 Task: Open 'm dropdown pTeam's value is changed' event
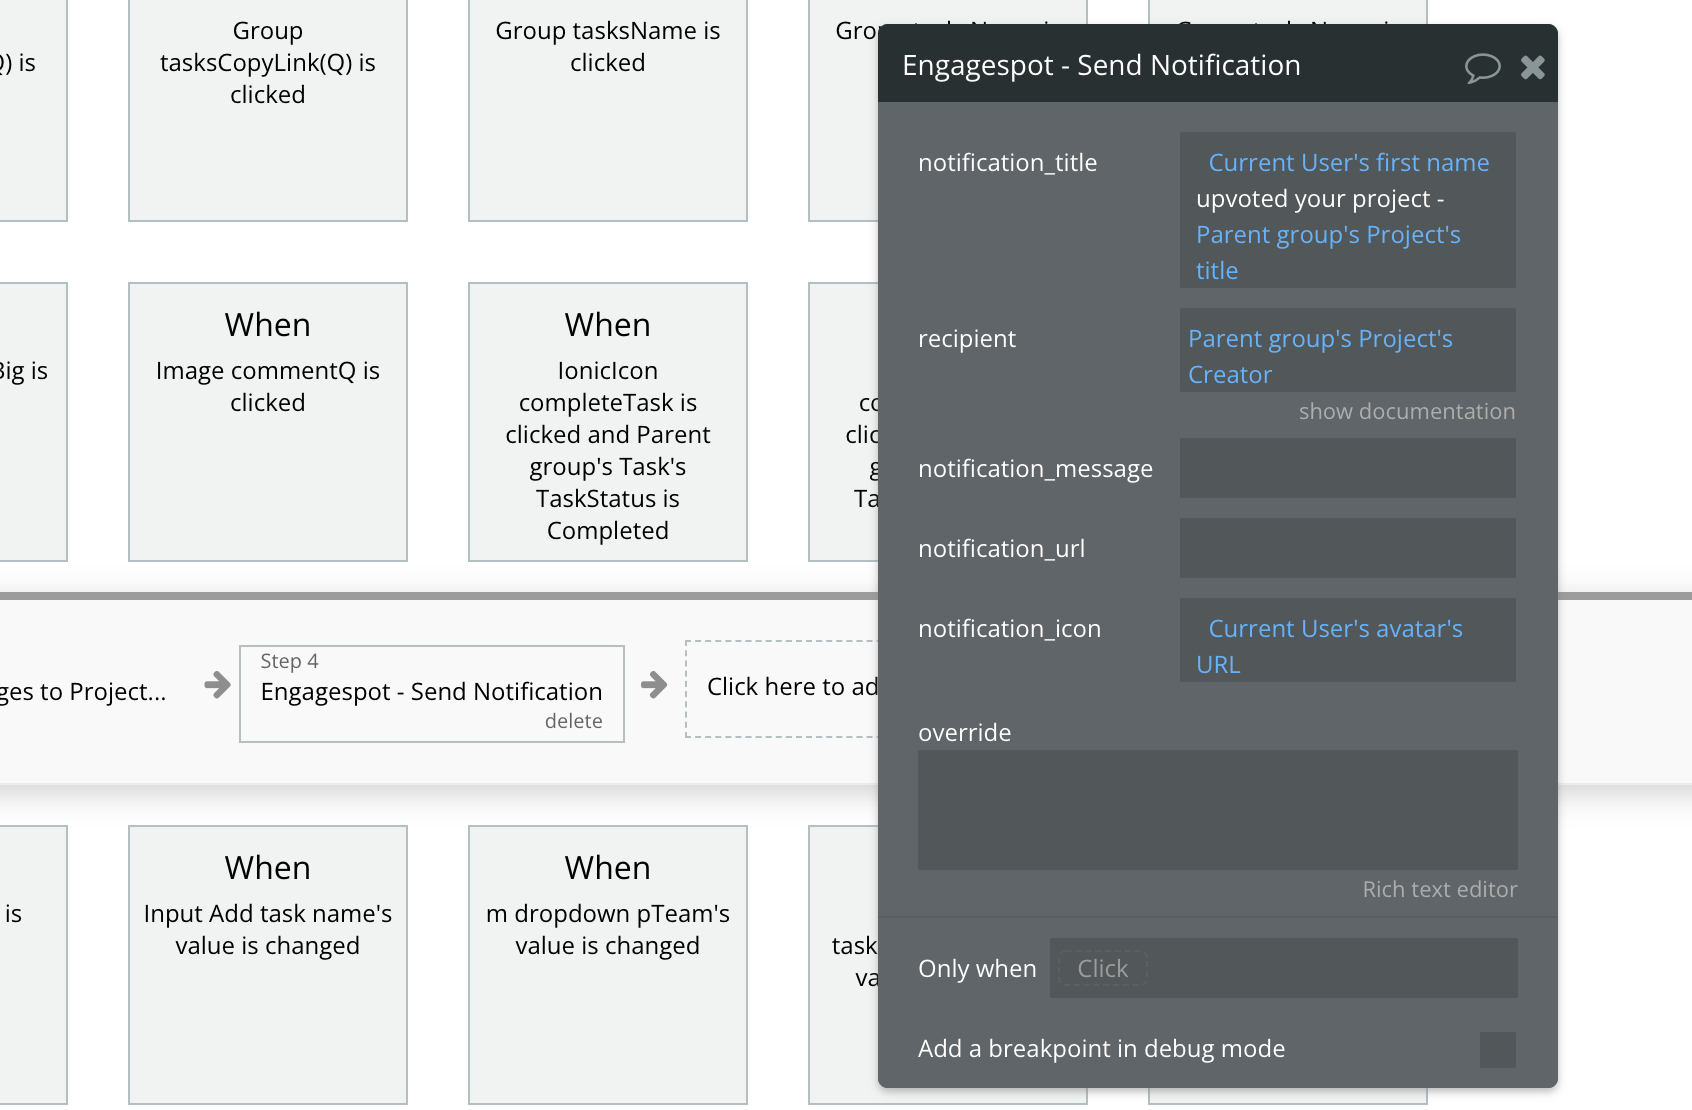pyautogui.click(x=608, y=965)
